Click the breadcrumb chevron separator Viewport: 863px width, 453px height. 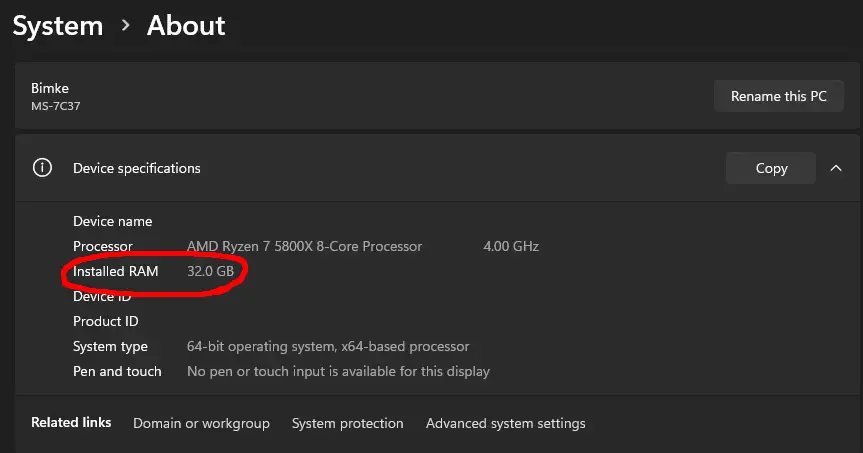(126, 25)
